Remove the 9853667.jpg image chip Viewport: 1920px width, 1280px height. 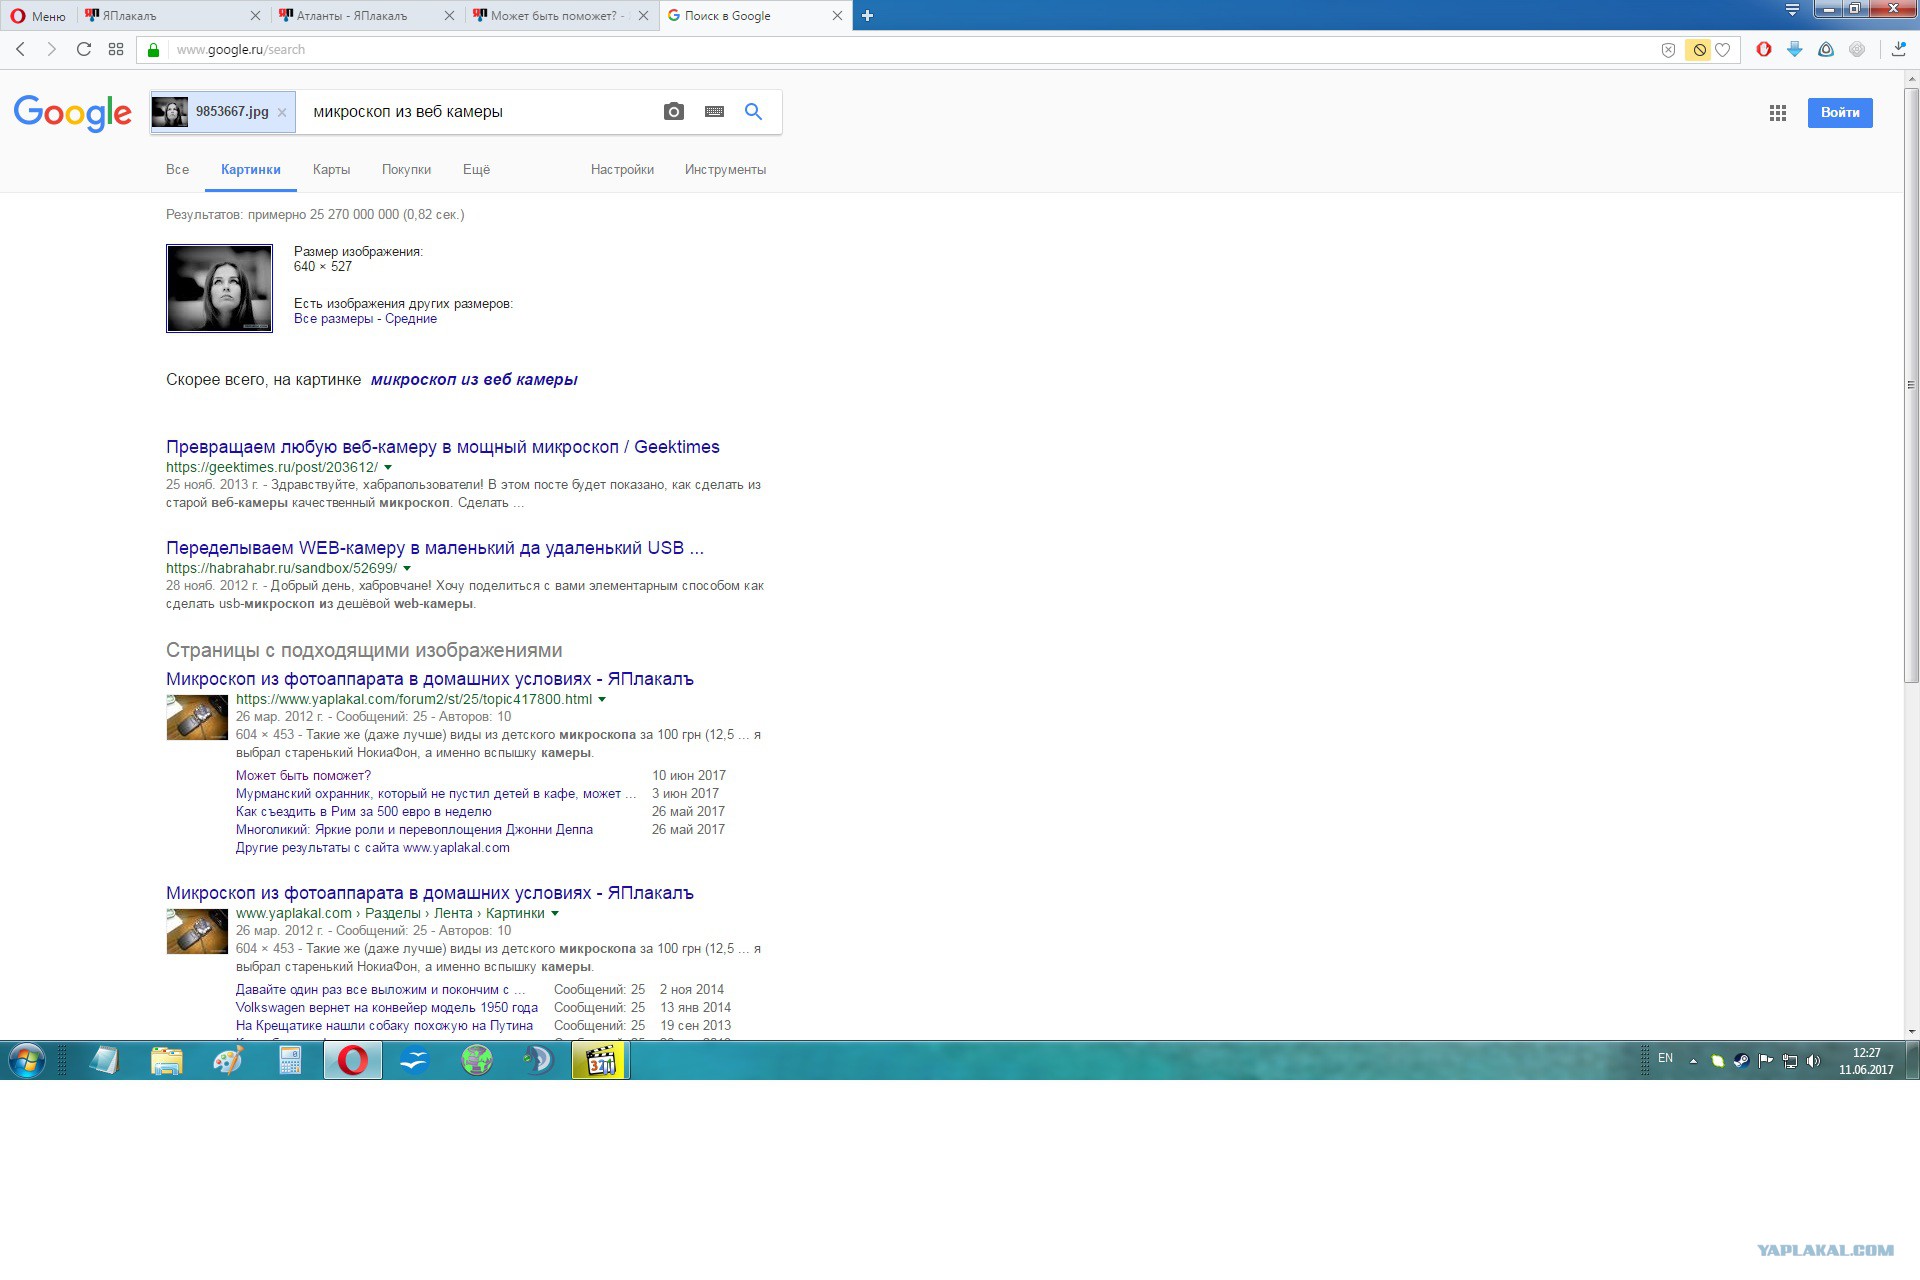pos(282,113)
